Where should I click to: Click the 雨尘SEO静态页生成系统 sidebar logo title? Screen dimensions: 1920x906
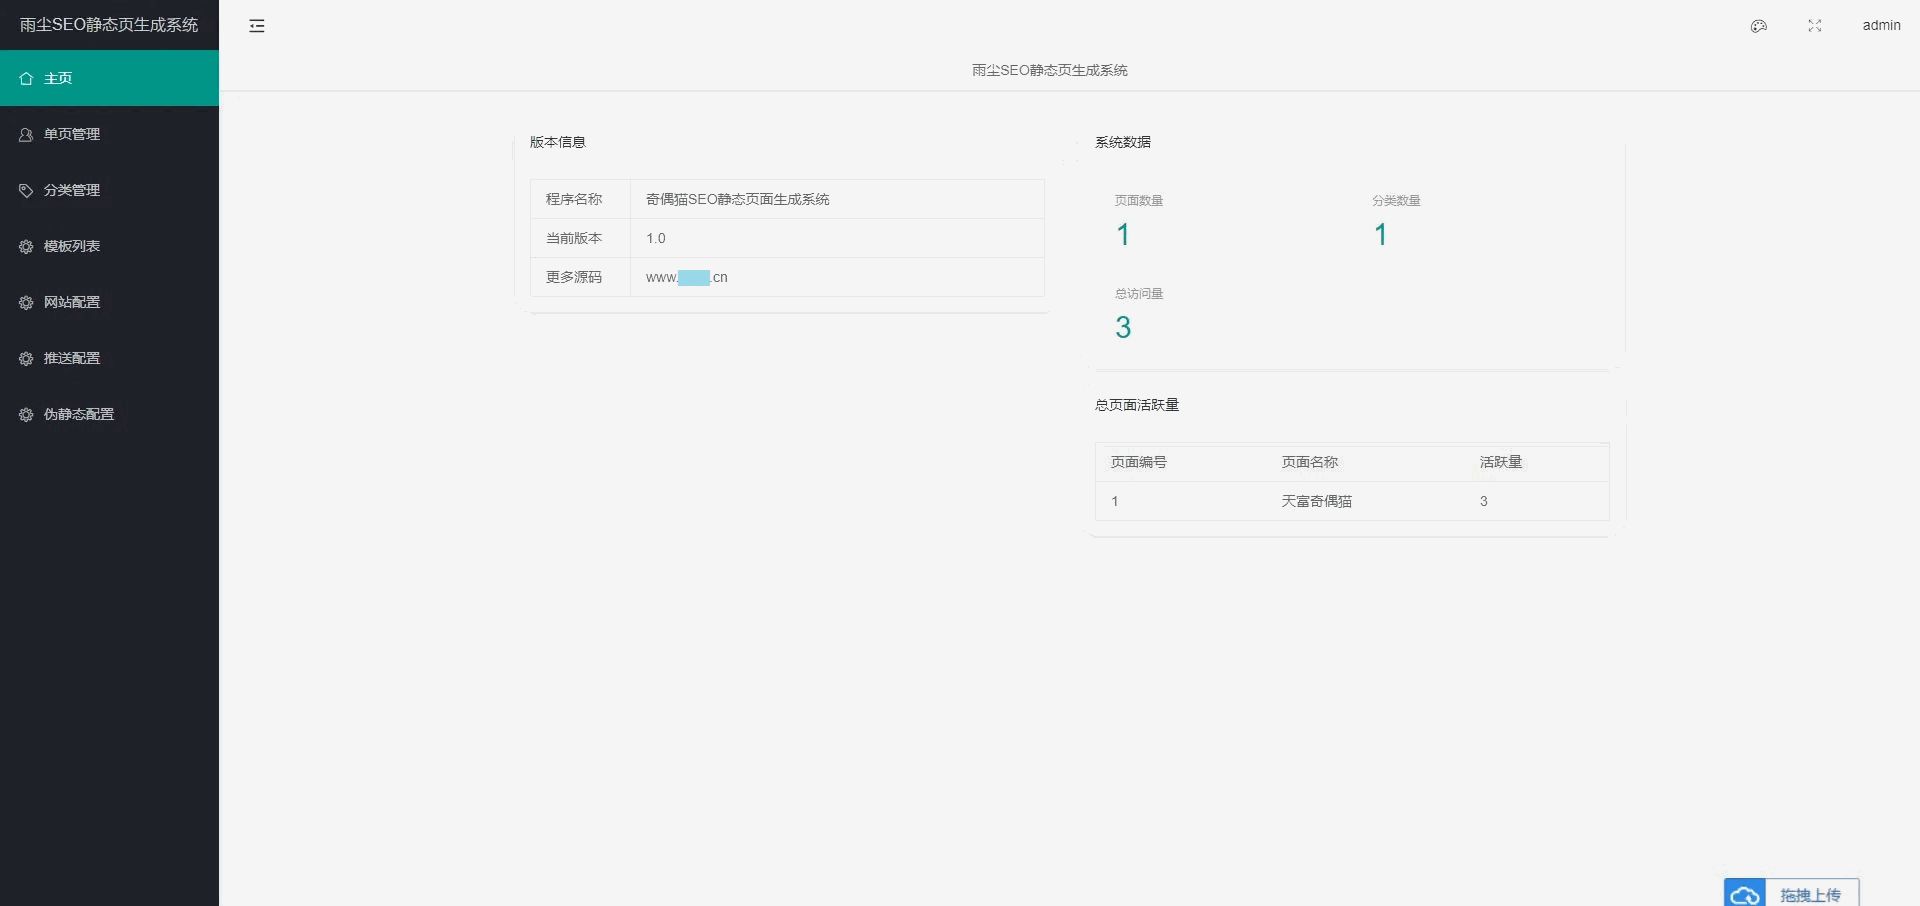pos(109,25)
